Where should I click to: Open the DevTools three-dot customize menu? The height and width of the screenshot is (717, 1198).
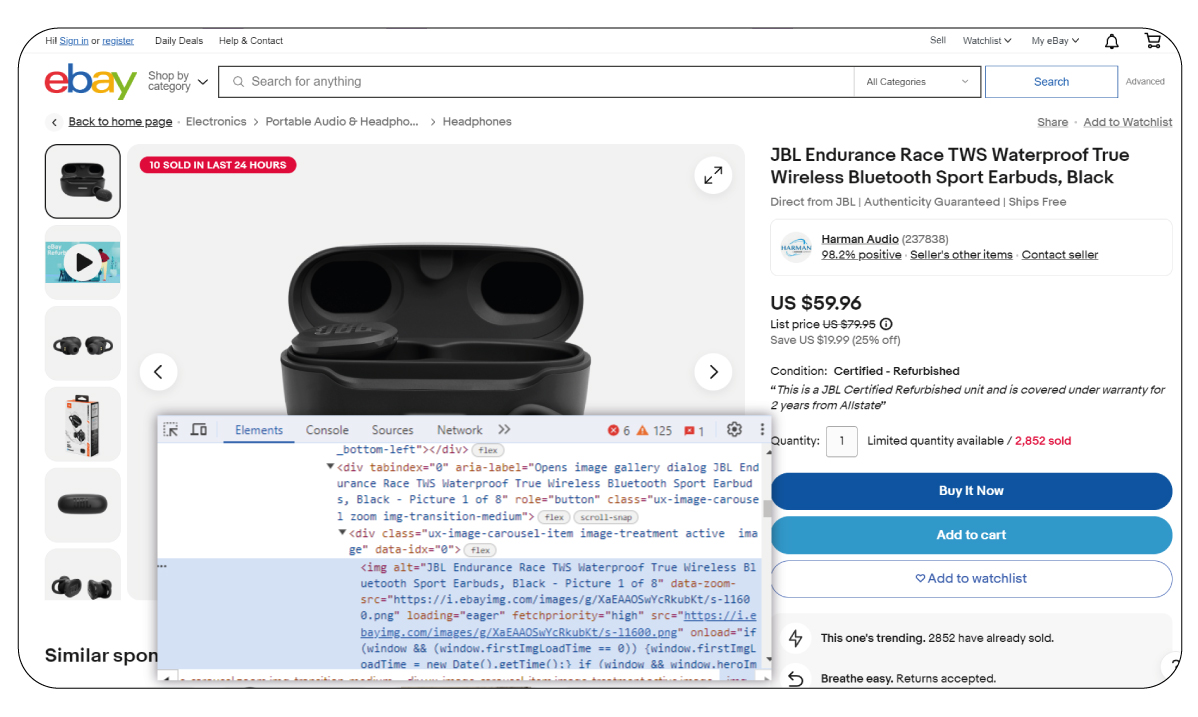(761, 430)
